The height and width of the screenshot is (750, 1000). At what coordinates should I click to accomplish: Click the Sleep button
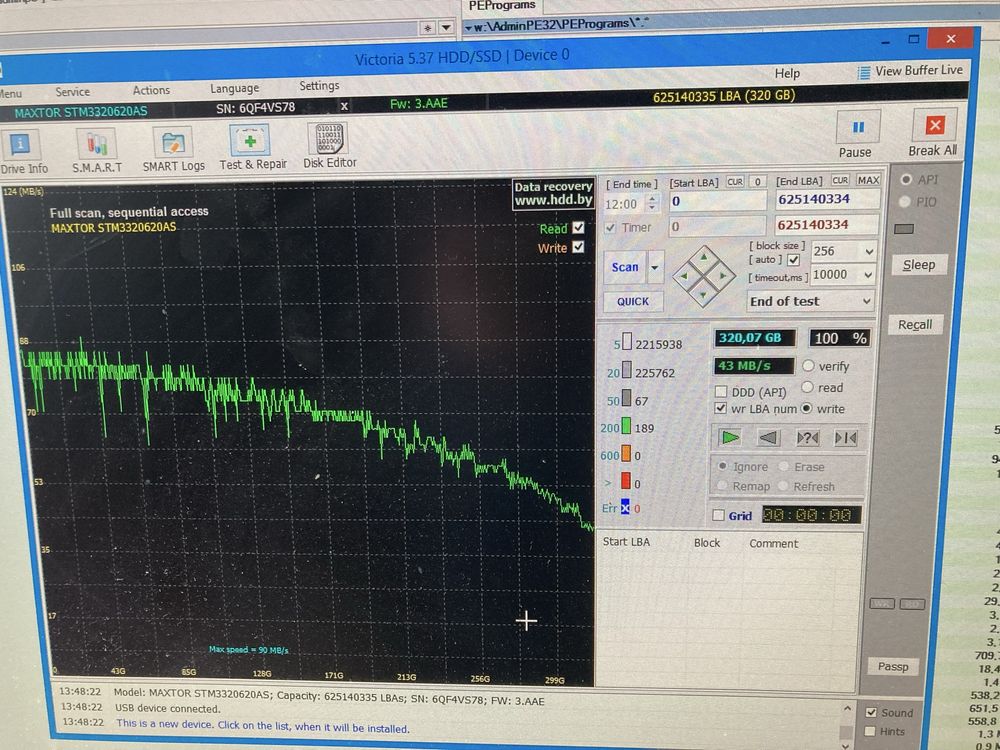point(918,265)
